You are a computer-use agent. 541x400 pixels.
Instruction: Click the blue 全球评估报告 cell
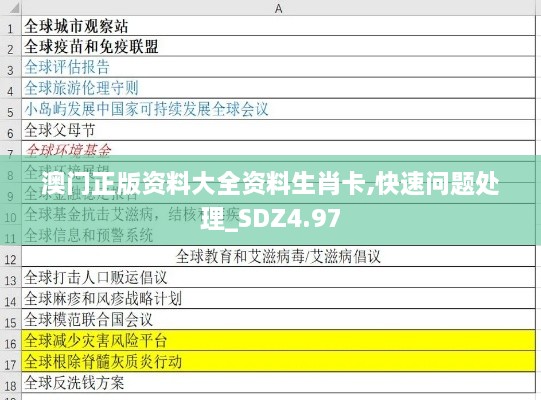(x=278, y=68)
